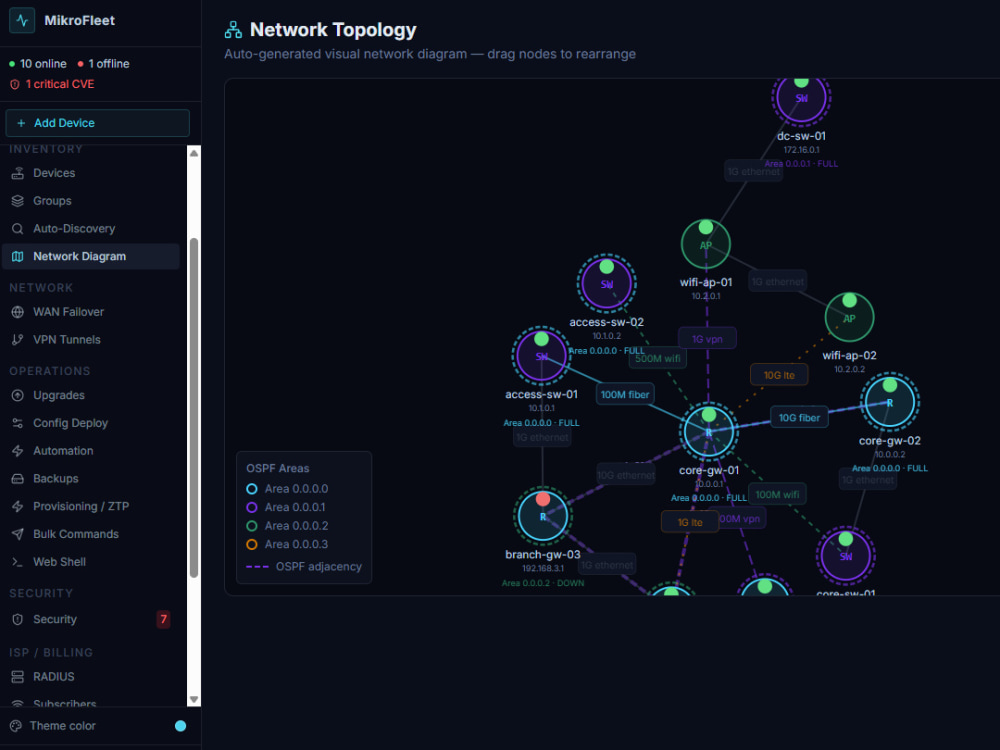Screen dimensions: 1000x750
Task: Click the sidebar scrollbar down arrow
Action: [x=194, y=700]
